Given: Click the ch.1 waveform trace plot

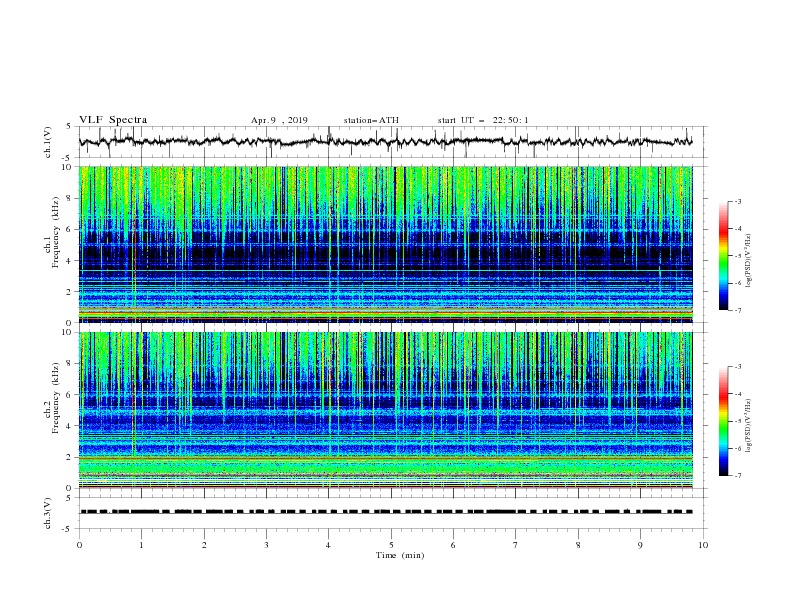Looking at the screenshot, I should [386, 142].
